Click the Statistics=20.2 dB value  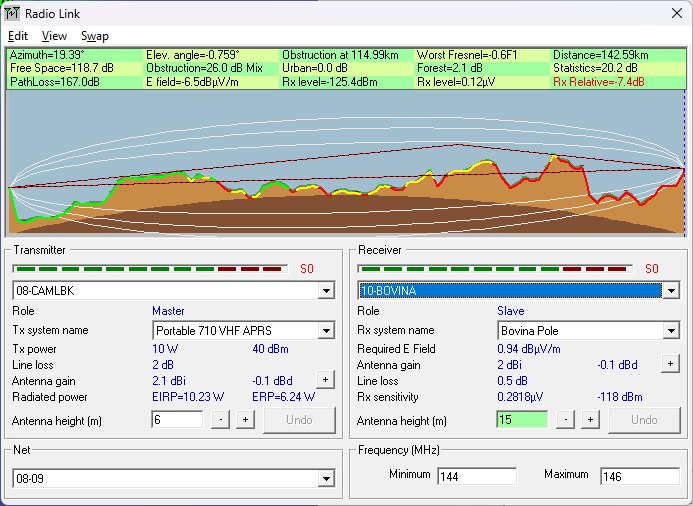pos(595,68)
